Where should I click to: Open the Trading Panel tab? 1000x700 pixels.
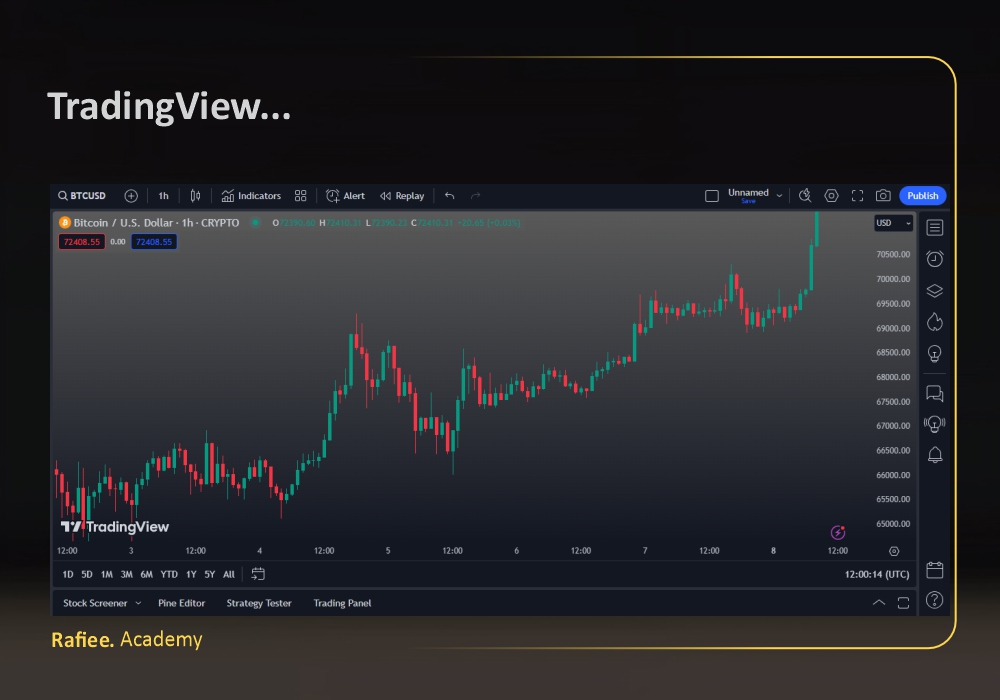(x=342, y=603)
